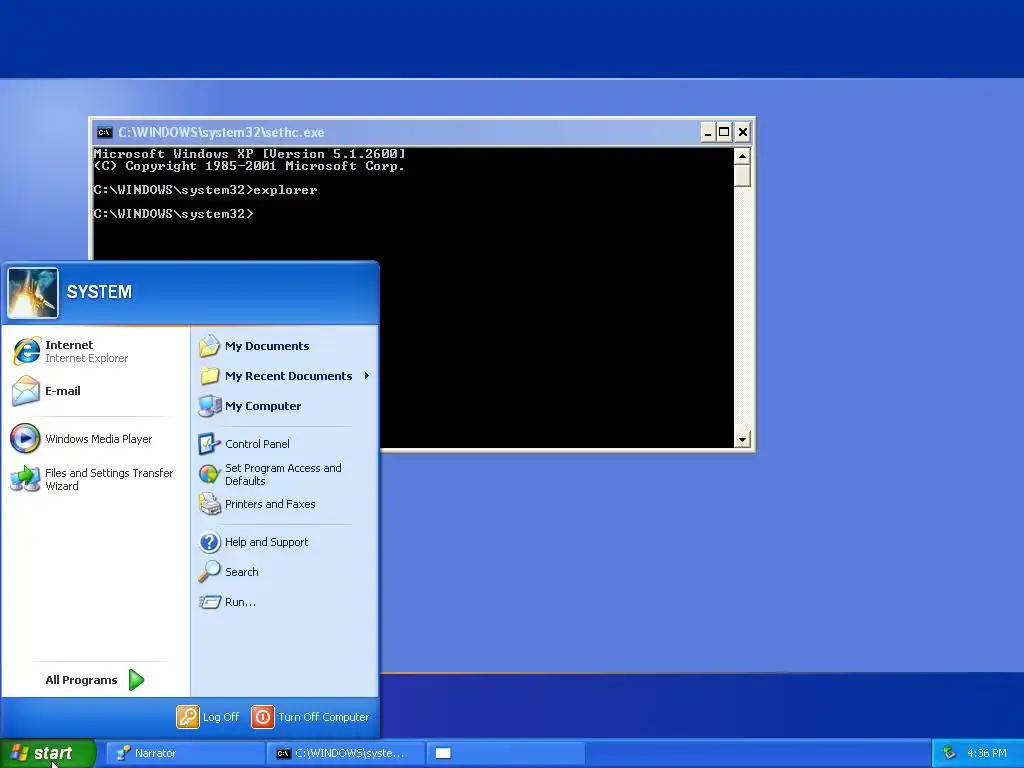Image resolution: width=1024 pixels, height=768 pixels.
Task: Open Help and Support question icon
Action: 210,542
